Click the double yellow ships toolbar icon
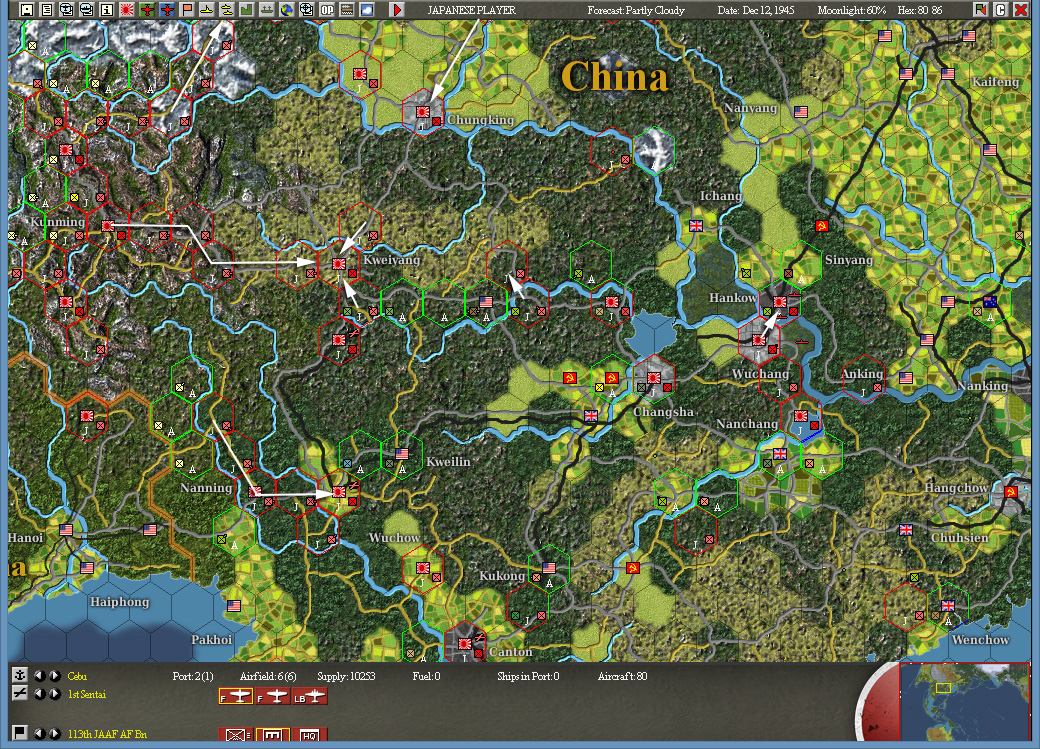This screenshot has width=1040, height=749. [227, 10]
